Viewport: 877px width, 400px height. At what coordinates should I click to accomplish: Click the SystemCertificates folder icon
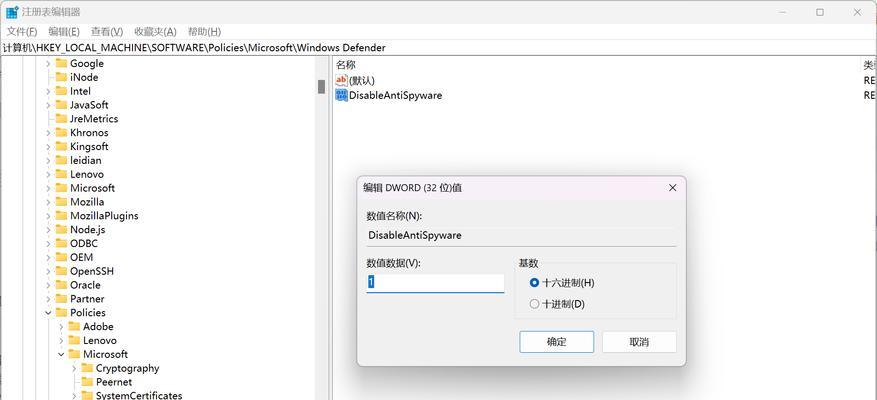coord(87,396)
